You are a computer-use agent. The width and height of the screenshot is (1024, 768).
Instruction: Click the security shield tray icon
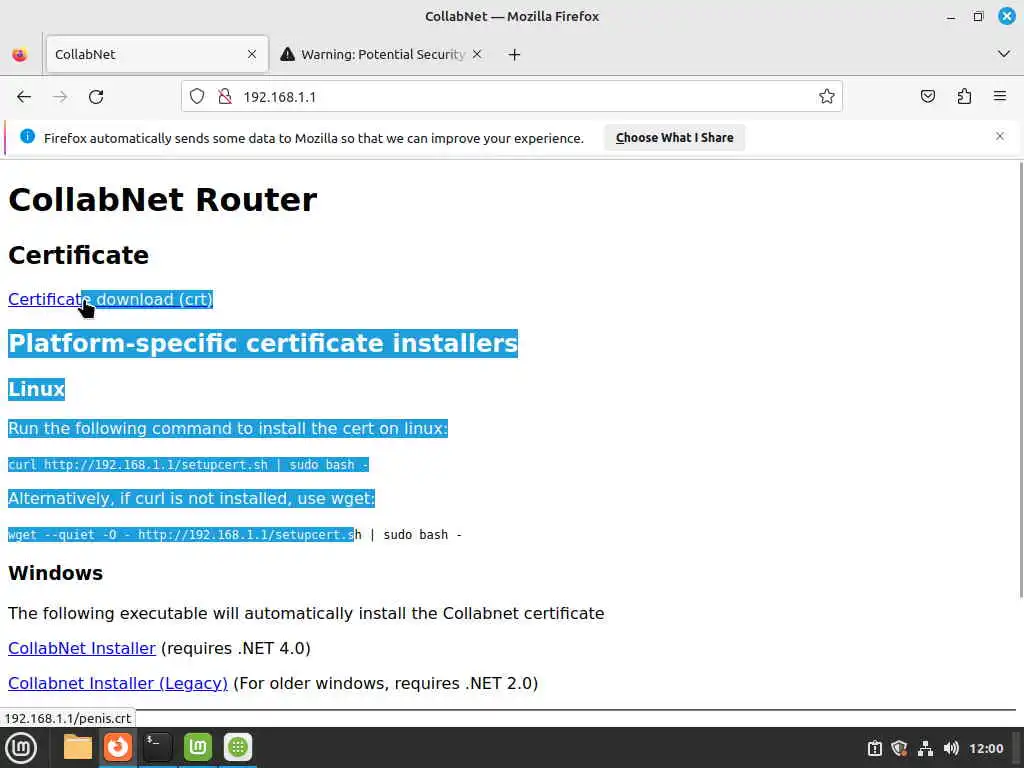click(x=899, y=748)
